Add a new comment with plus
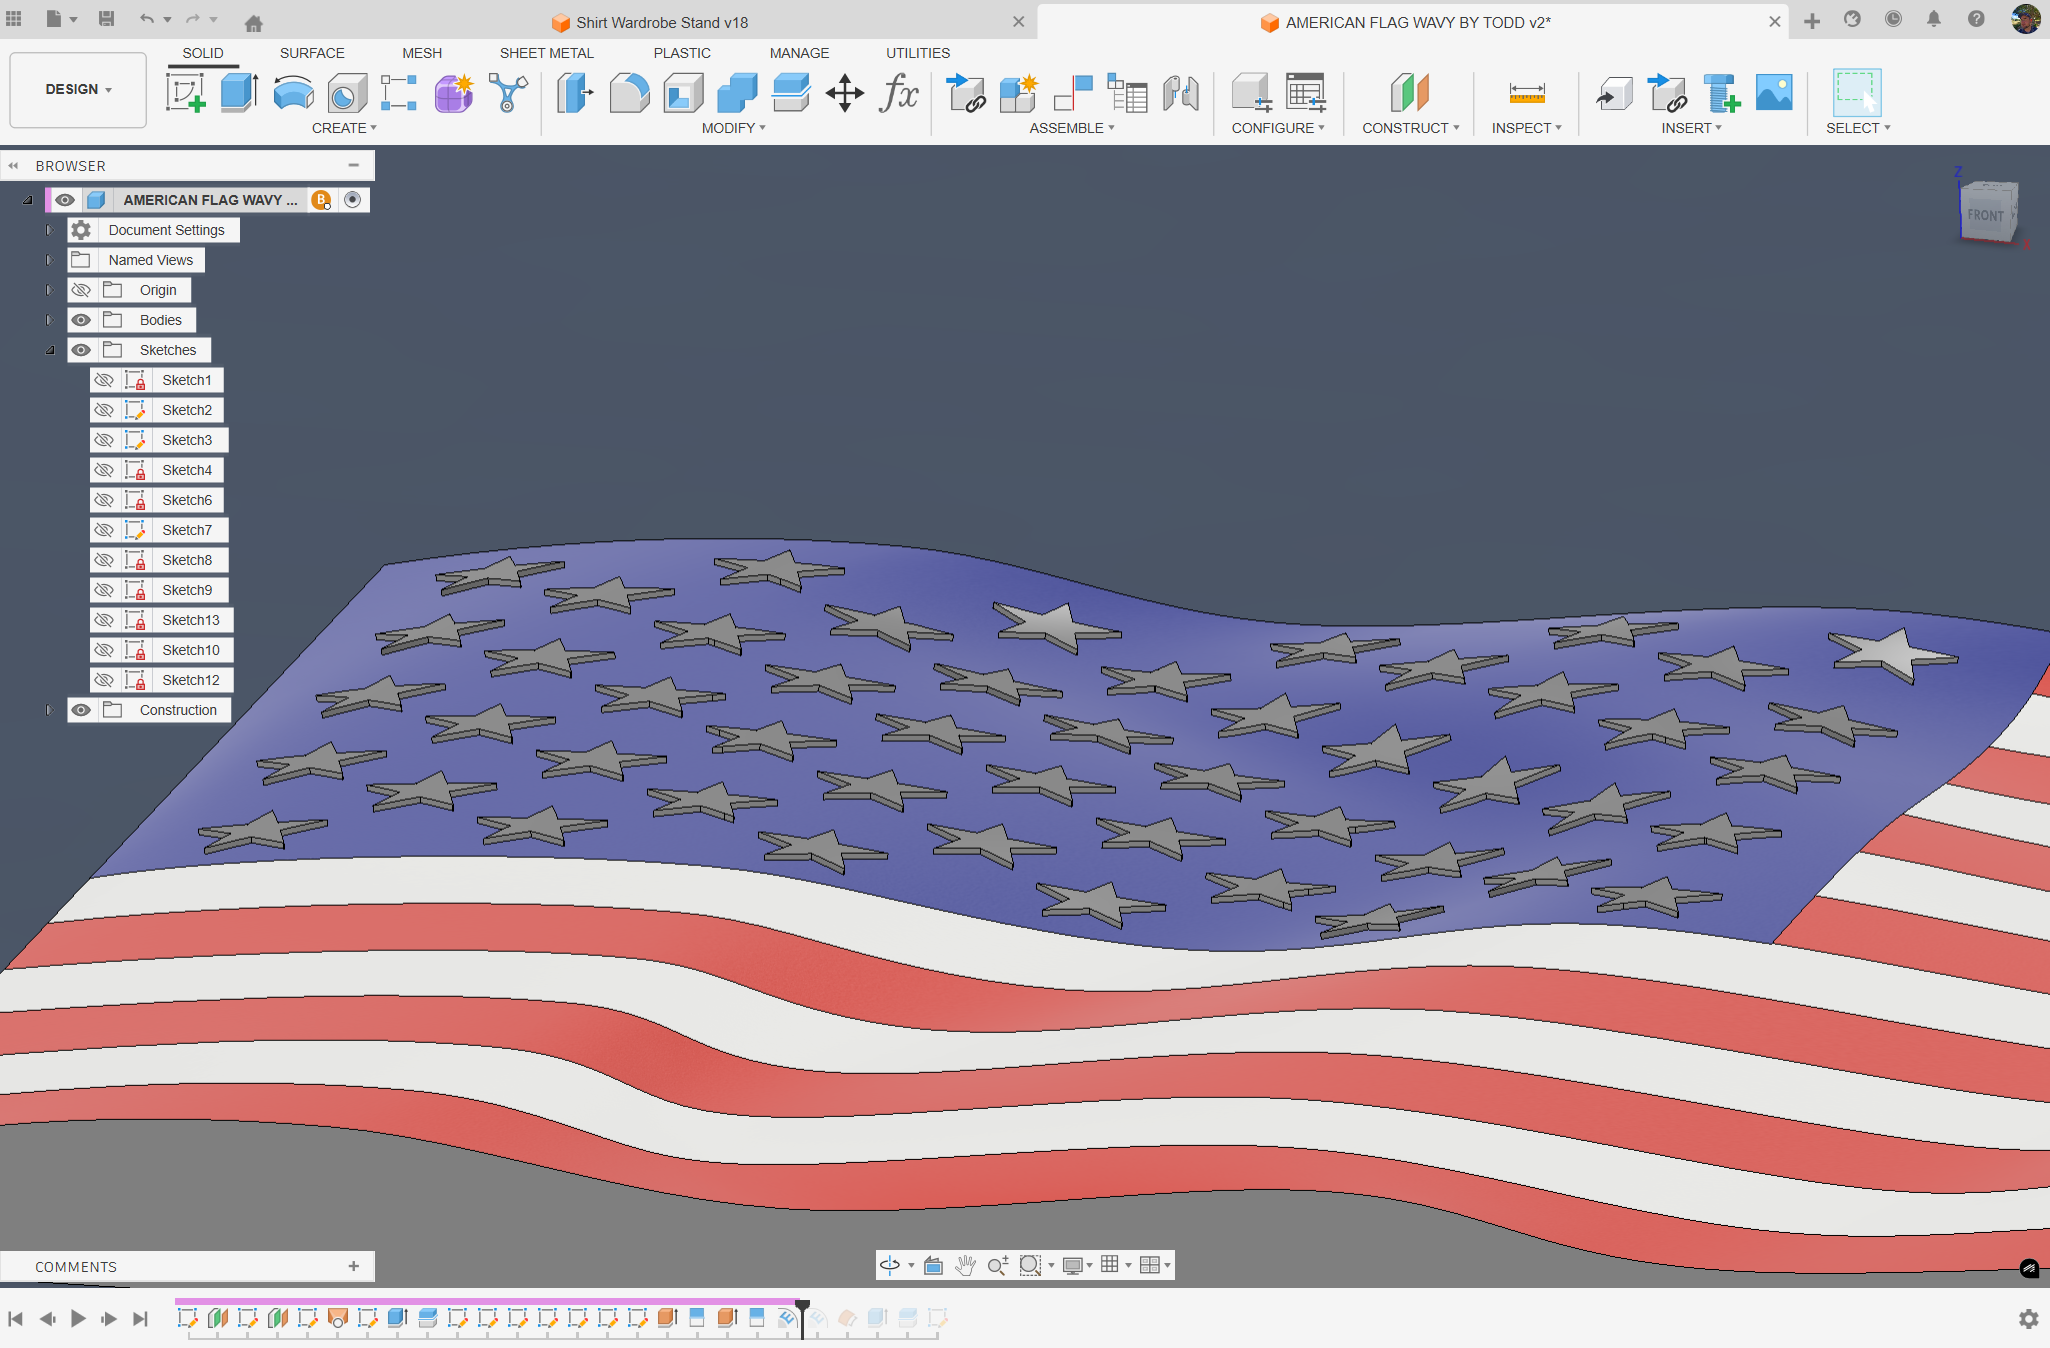This screenshot has height=1348, width=2050. pyautogui.click(x=353, y=1266)
